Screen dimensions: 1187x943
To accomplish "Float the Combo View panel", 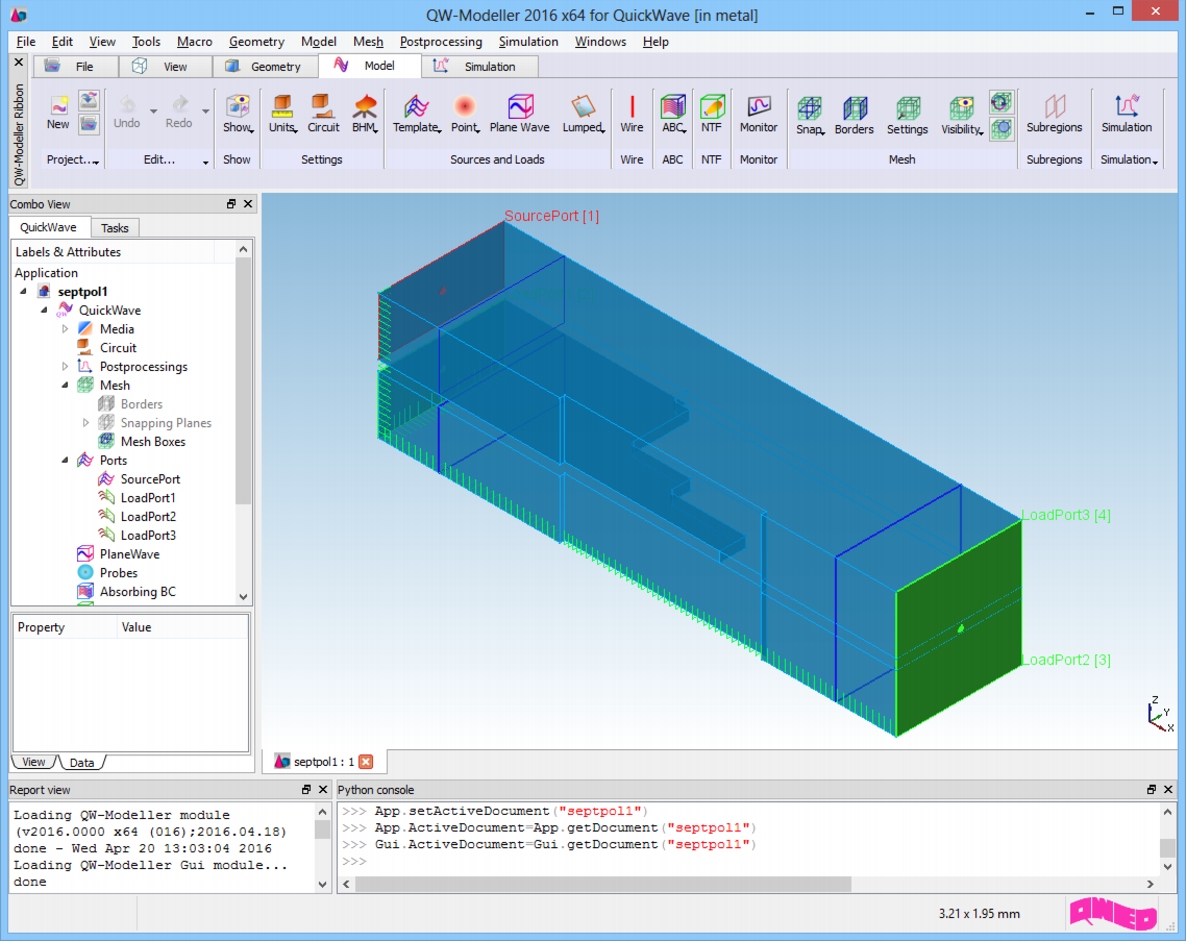I will (x=231, y=204).
